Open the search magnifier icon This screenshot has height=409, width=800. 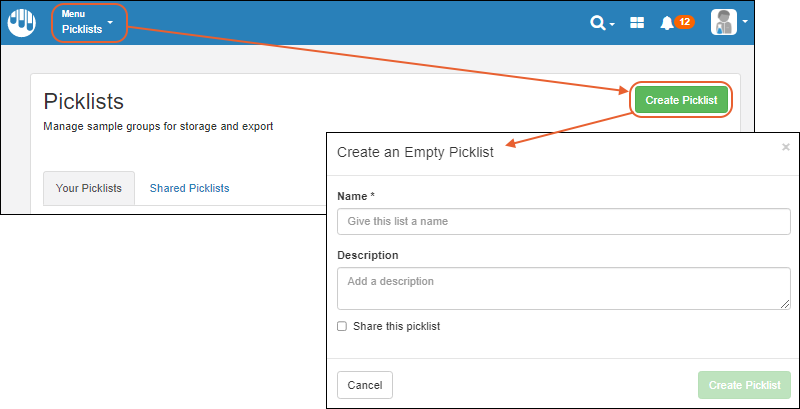[598, 23]
